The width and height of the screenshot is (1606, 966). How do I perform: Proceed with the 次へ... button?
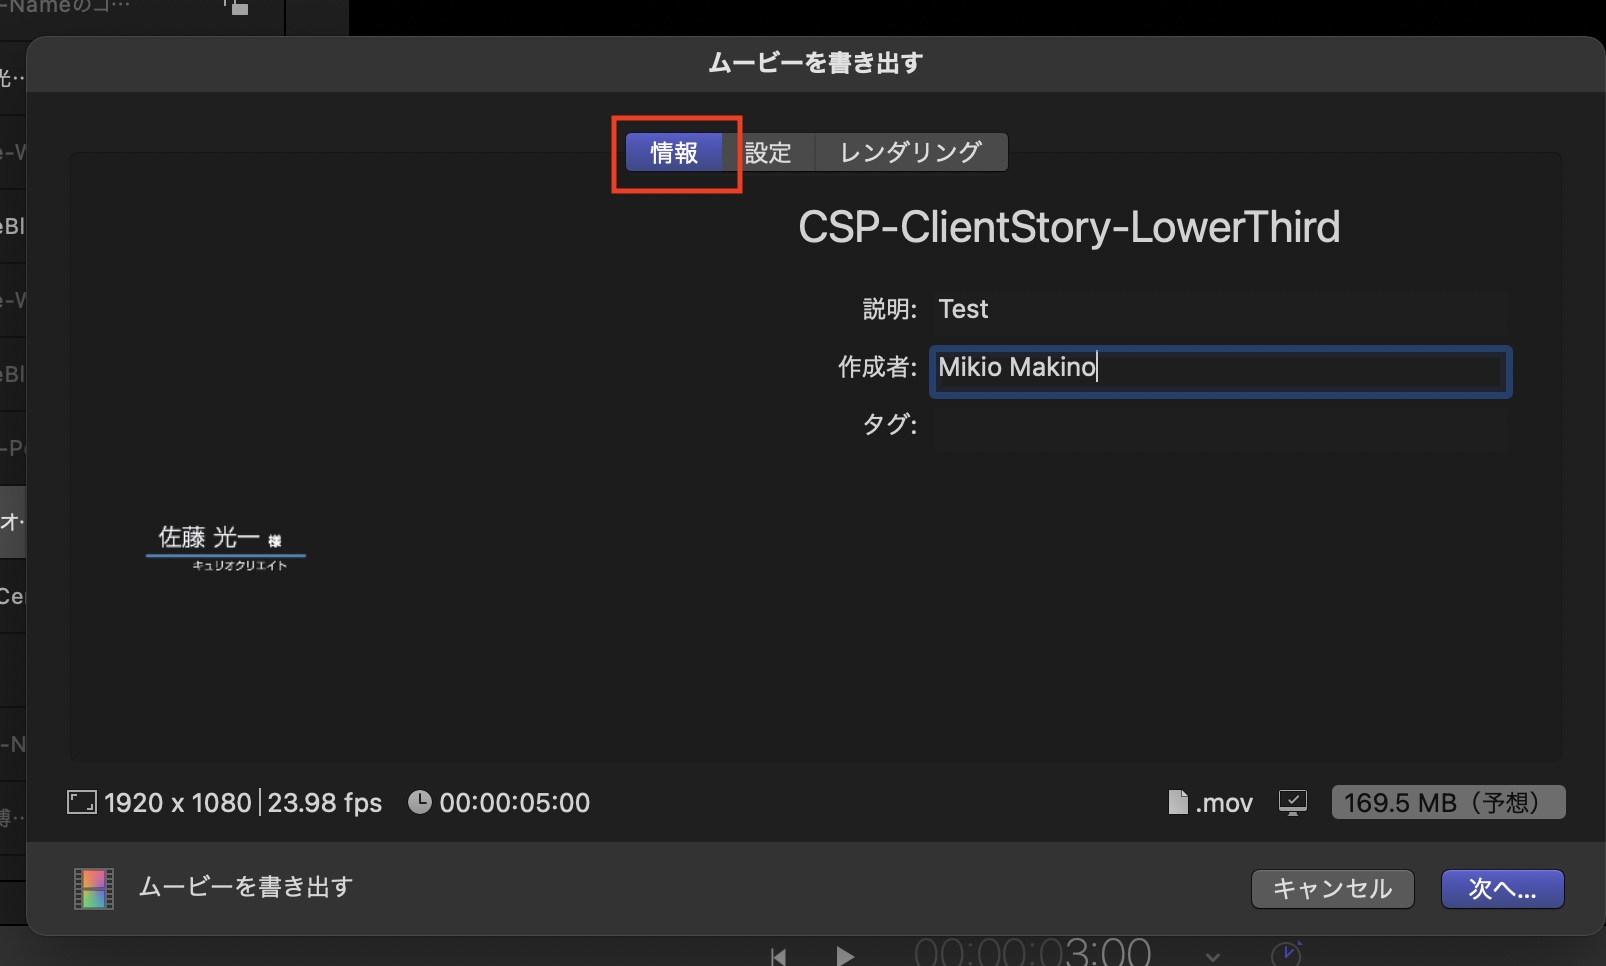(1502, 889)
